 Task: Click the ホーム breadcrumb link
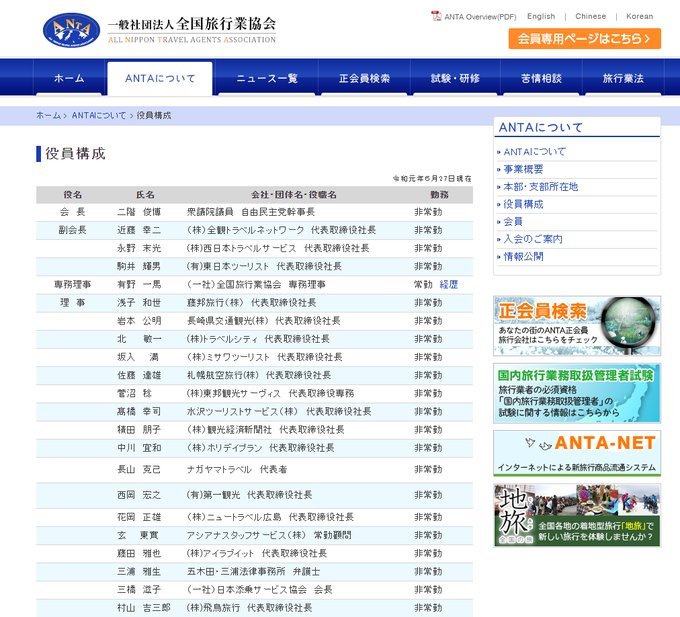(x=48, y=115)
